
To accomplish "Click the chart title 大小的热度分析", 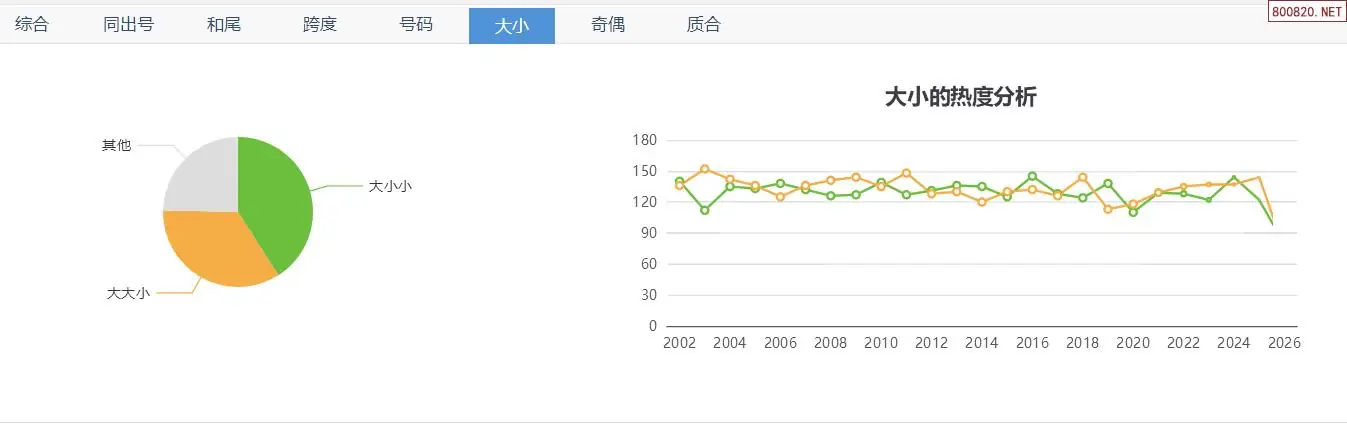I will [960, 97].
